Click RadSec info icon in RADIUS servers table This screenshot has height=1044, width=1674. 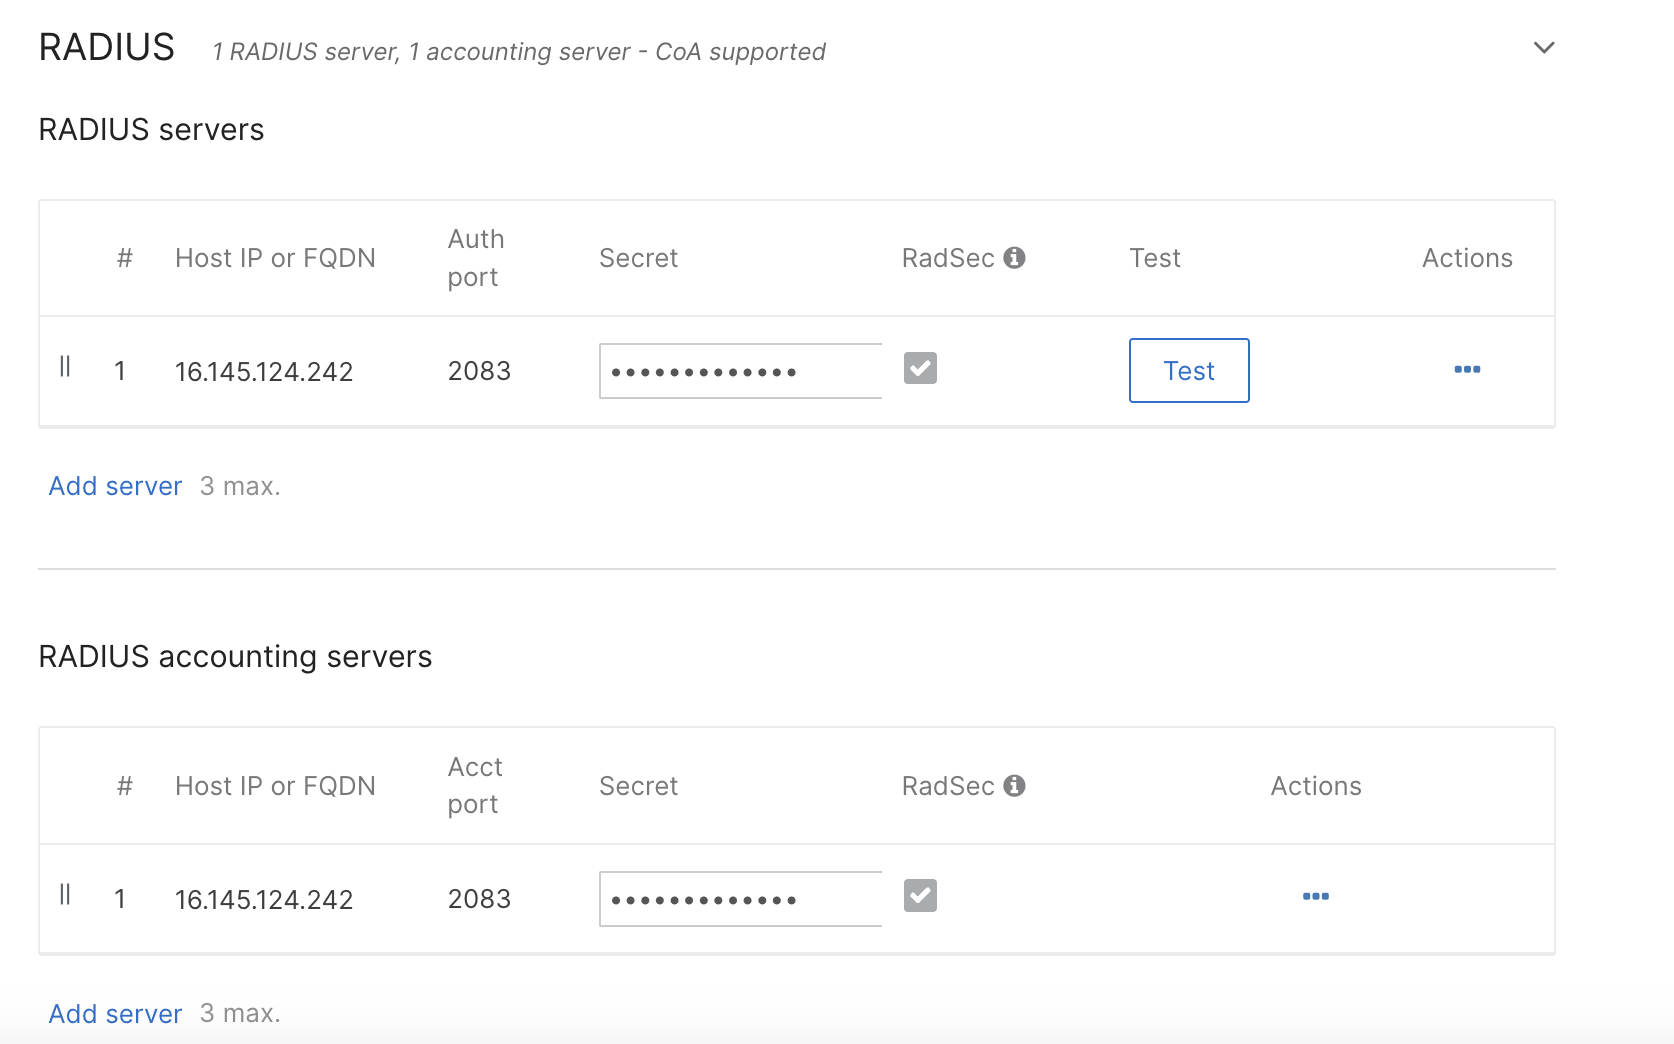point(1014,258)
